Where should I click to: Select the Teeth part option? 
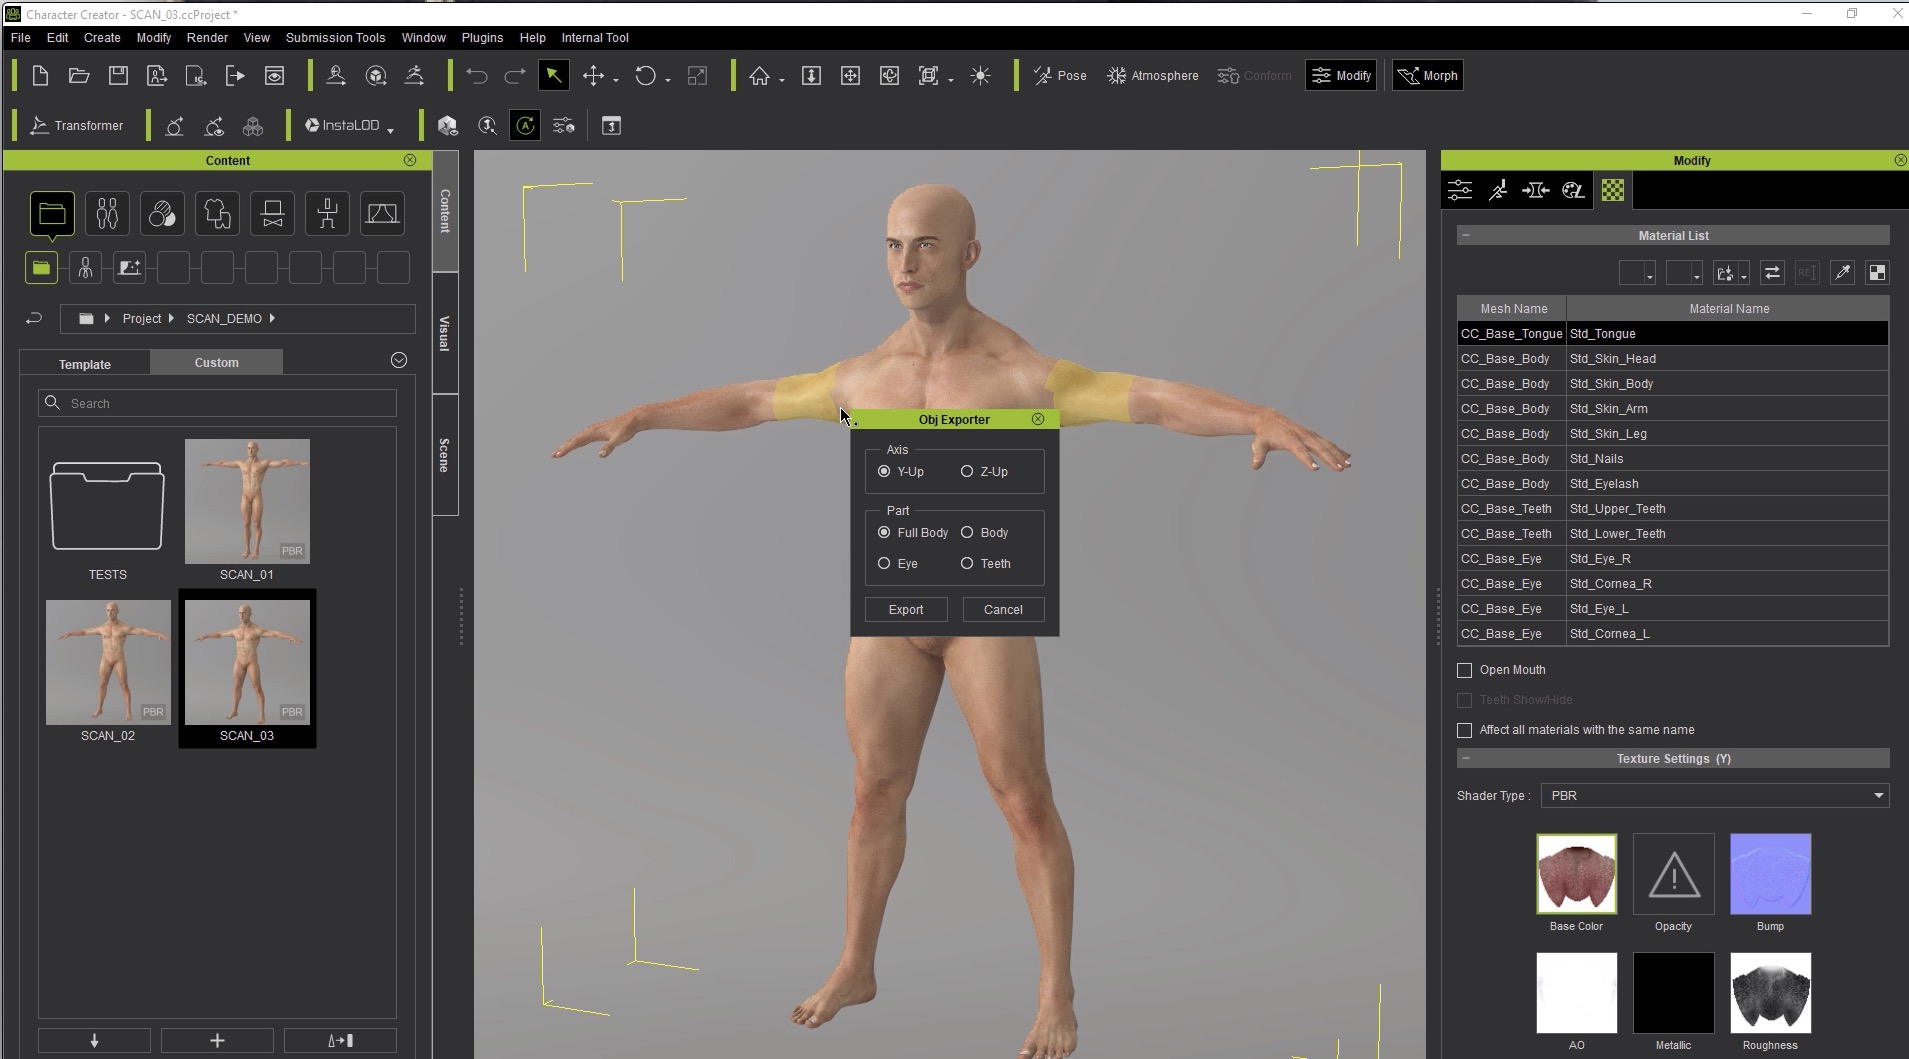[x=985, y=564]
